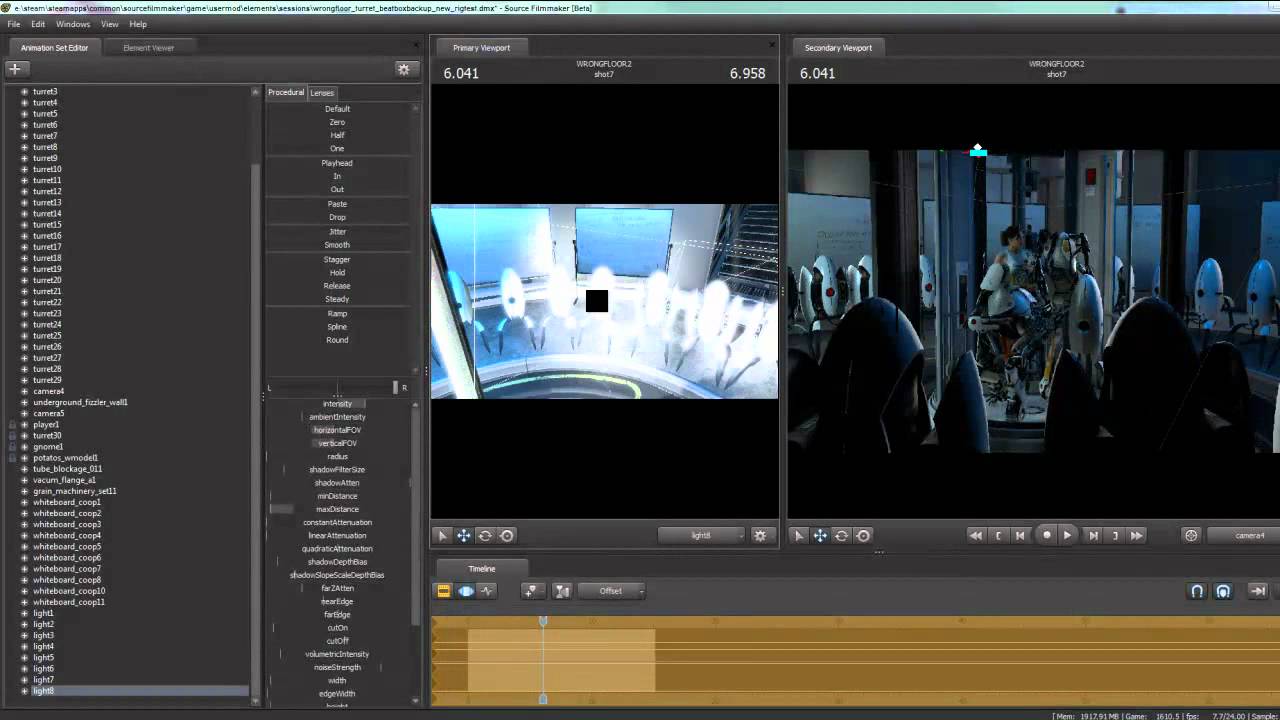Switch timeline to Graph Editor mode

tap(487, 591)
